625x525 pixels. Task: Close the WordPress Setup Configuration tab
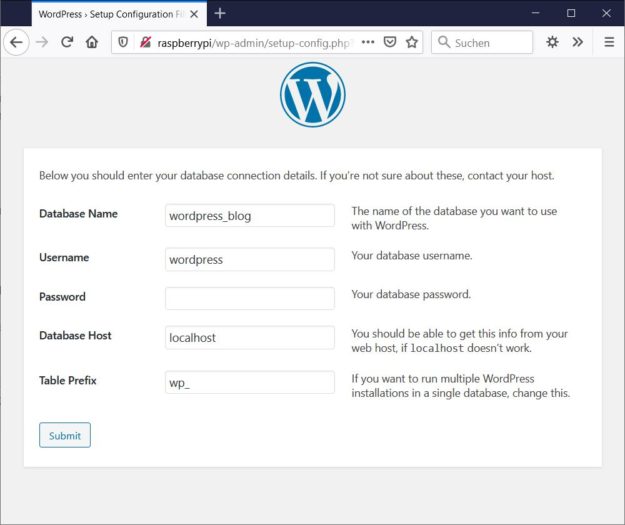click(194, 14)
